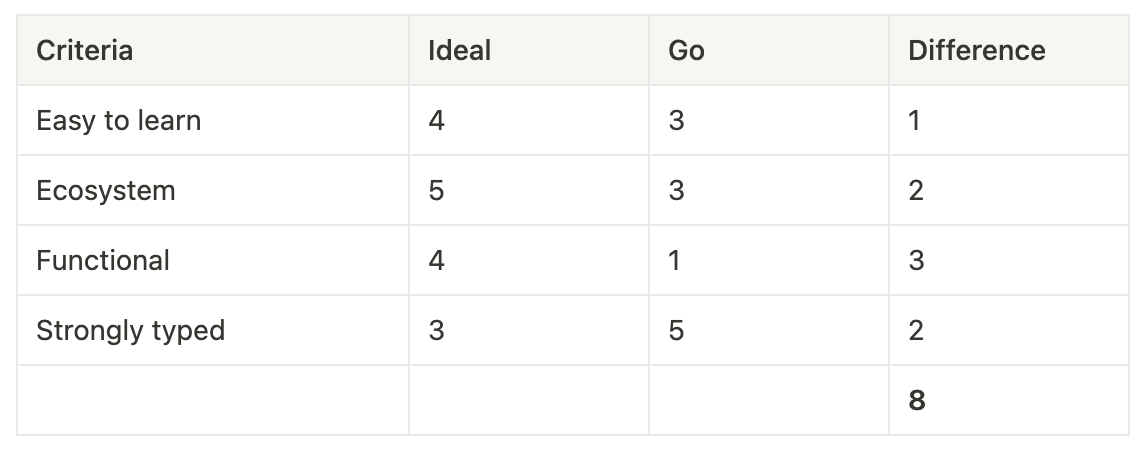Image resolution: width=1144 pixels, height=450 pixels.
Task: Select the Ideal column header
Action: [x=529, y=50]
